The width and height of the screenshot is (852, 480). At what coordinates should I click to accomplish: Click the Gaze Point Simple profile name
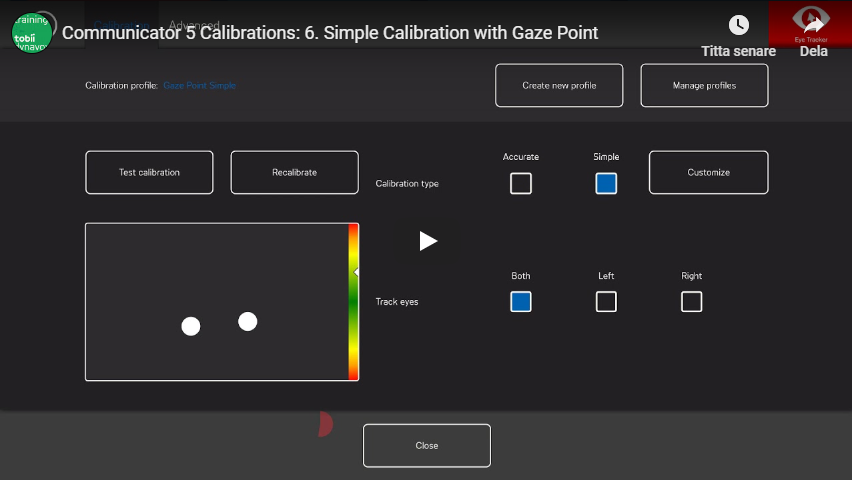click(199, 86)
